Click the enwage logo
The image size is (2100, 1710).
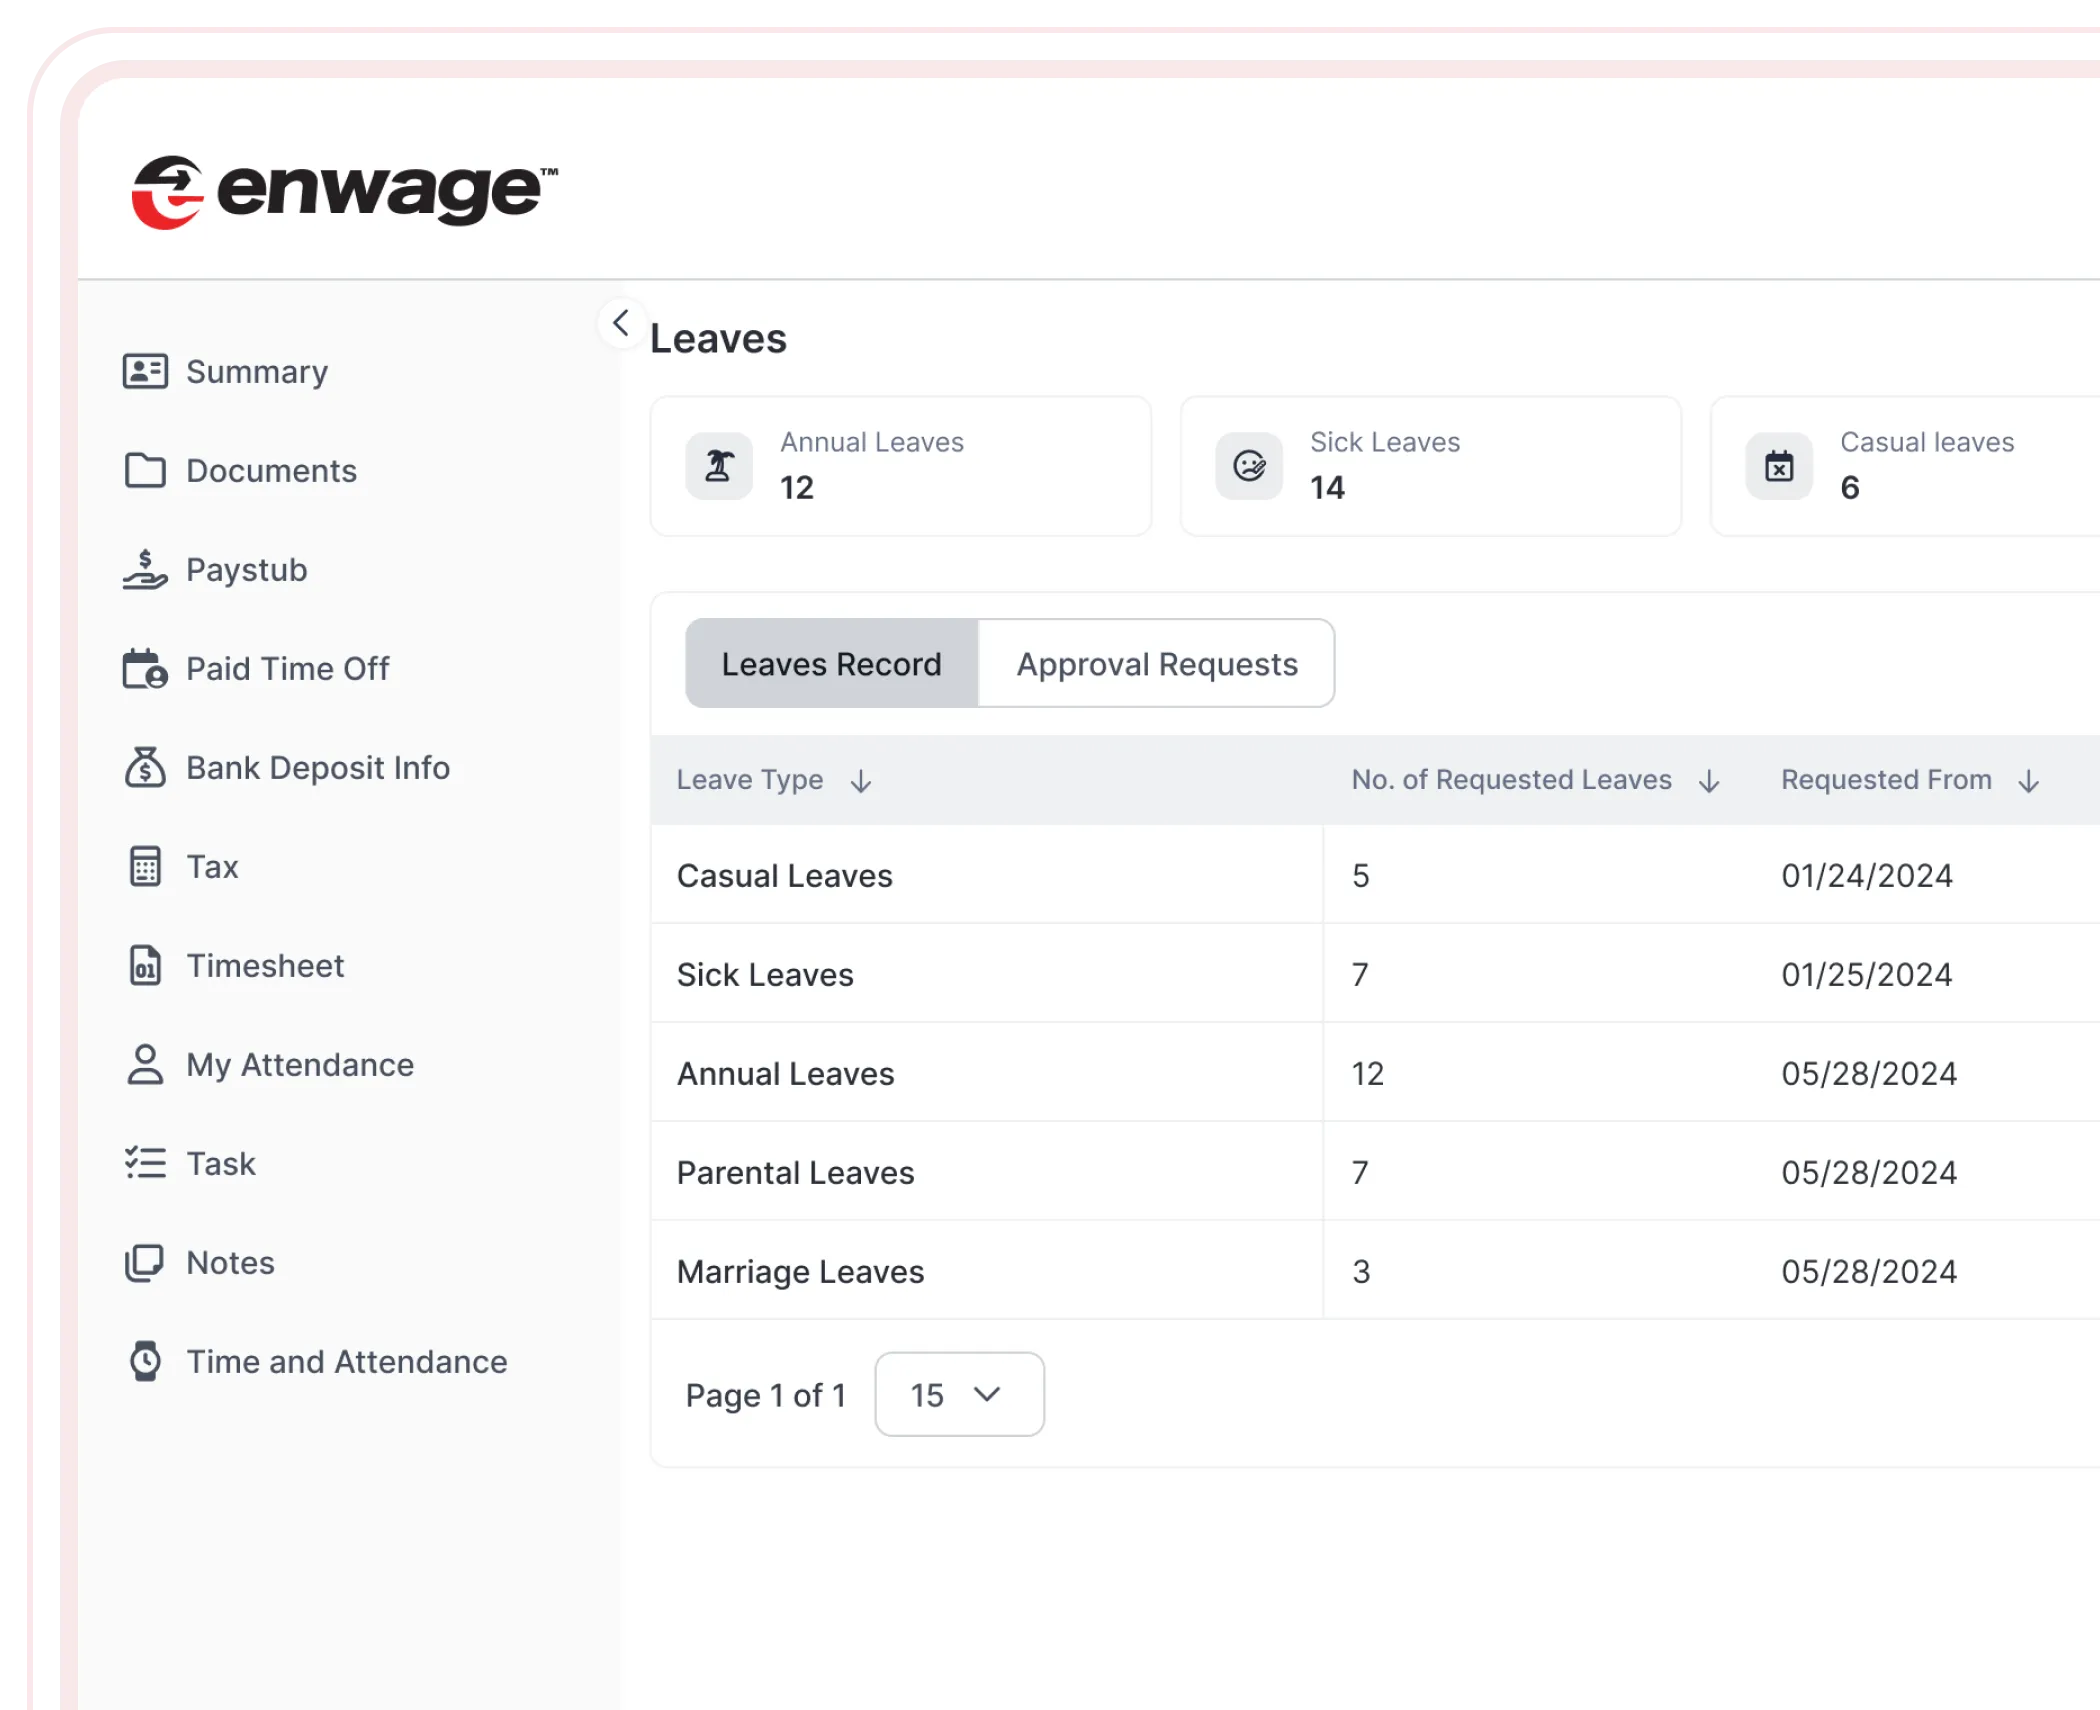(345, 192)
